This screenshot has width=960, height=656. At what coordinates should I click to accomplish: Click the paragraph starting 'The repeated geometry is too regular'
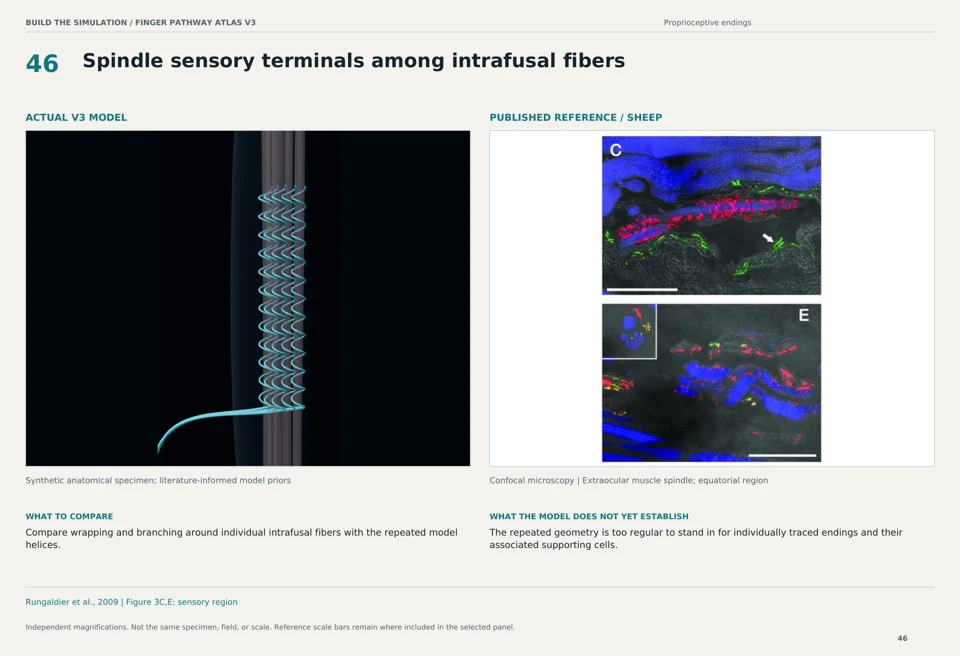(696, 538)
